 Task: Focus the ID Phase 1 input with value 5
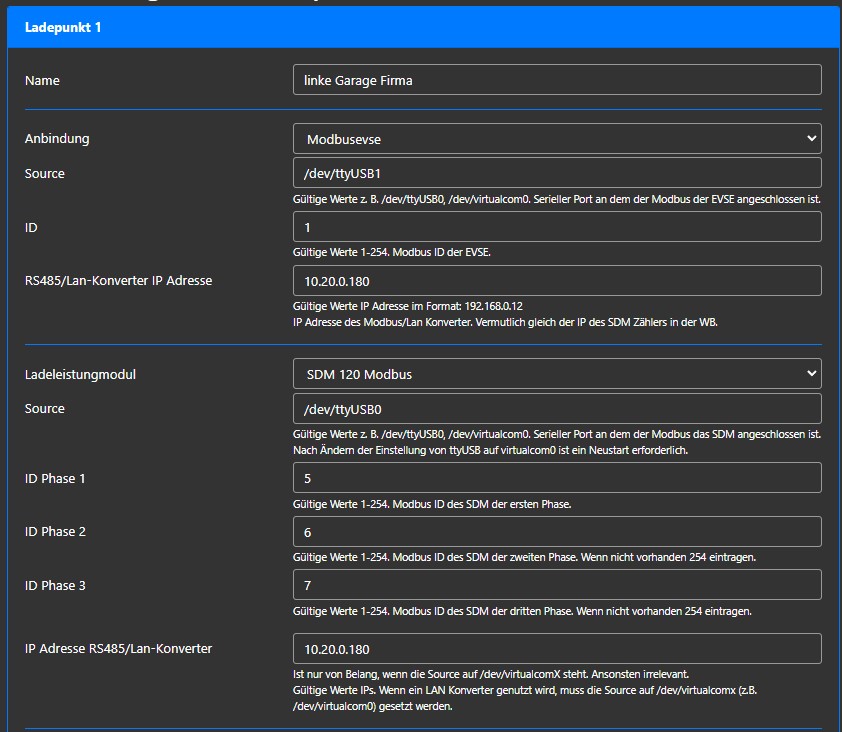click(x=557, y=478)
